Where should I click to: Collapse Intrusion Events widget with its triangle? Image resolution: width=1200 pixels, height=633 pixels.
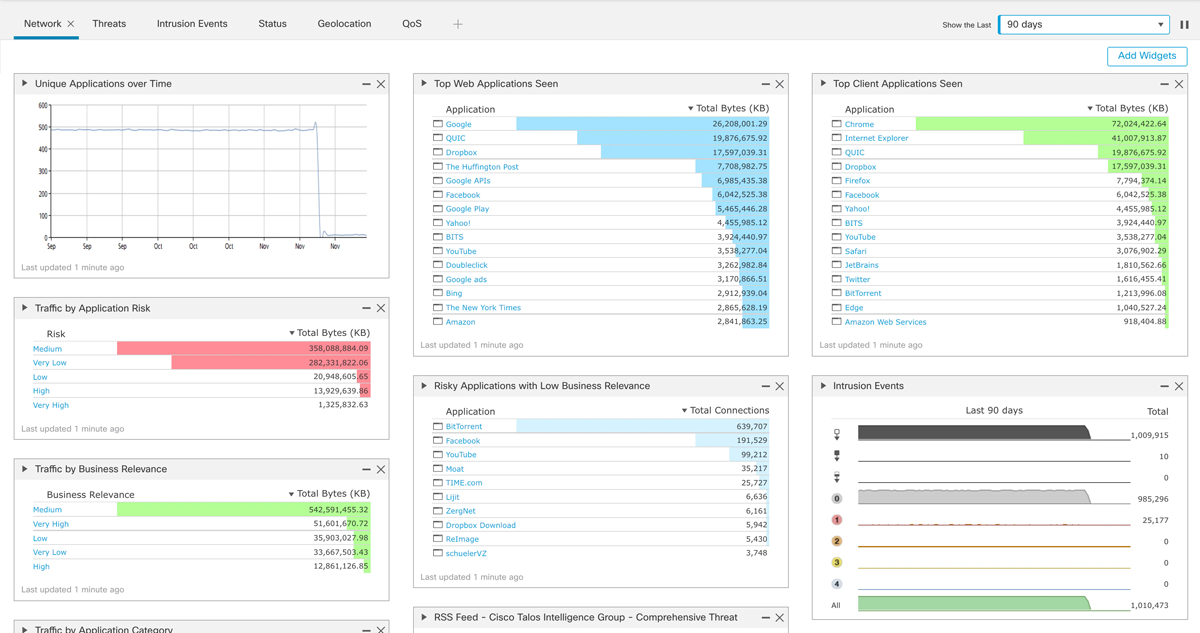[x=823, y=386]
